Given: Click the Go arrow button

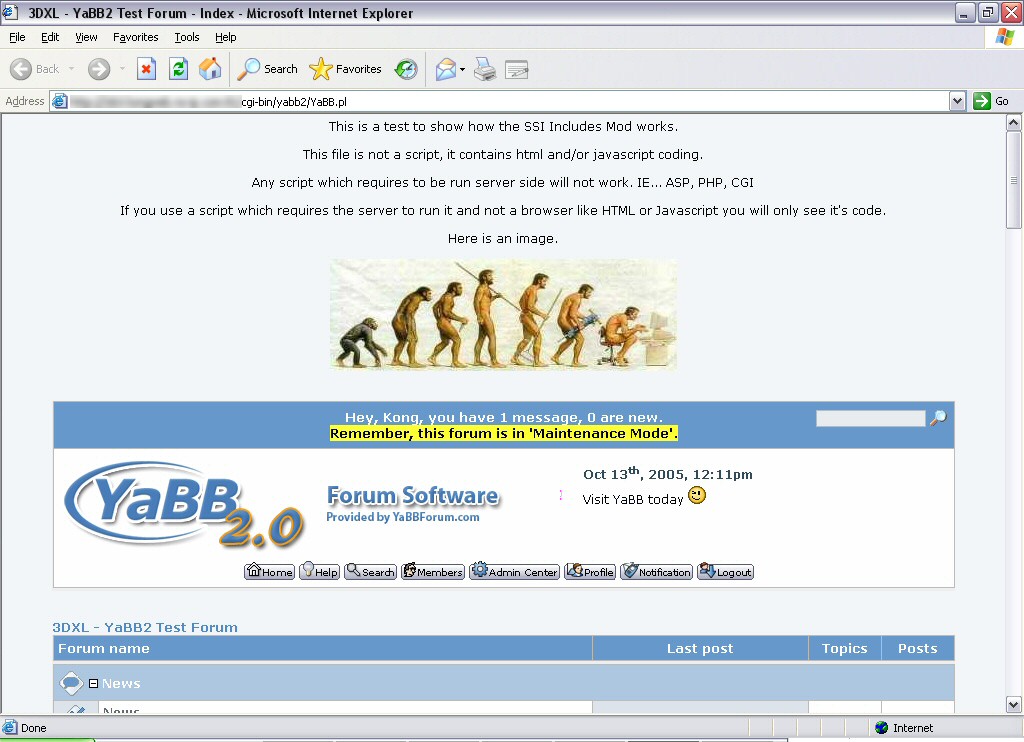Looking at the screenshot, I should point(991,101).
